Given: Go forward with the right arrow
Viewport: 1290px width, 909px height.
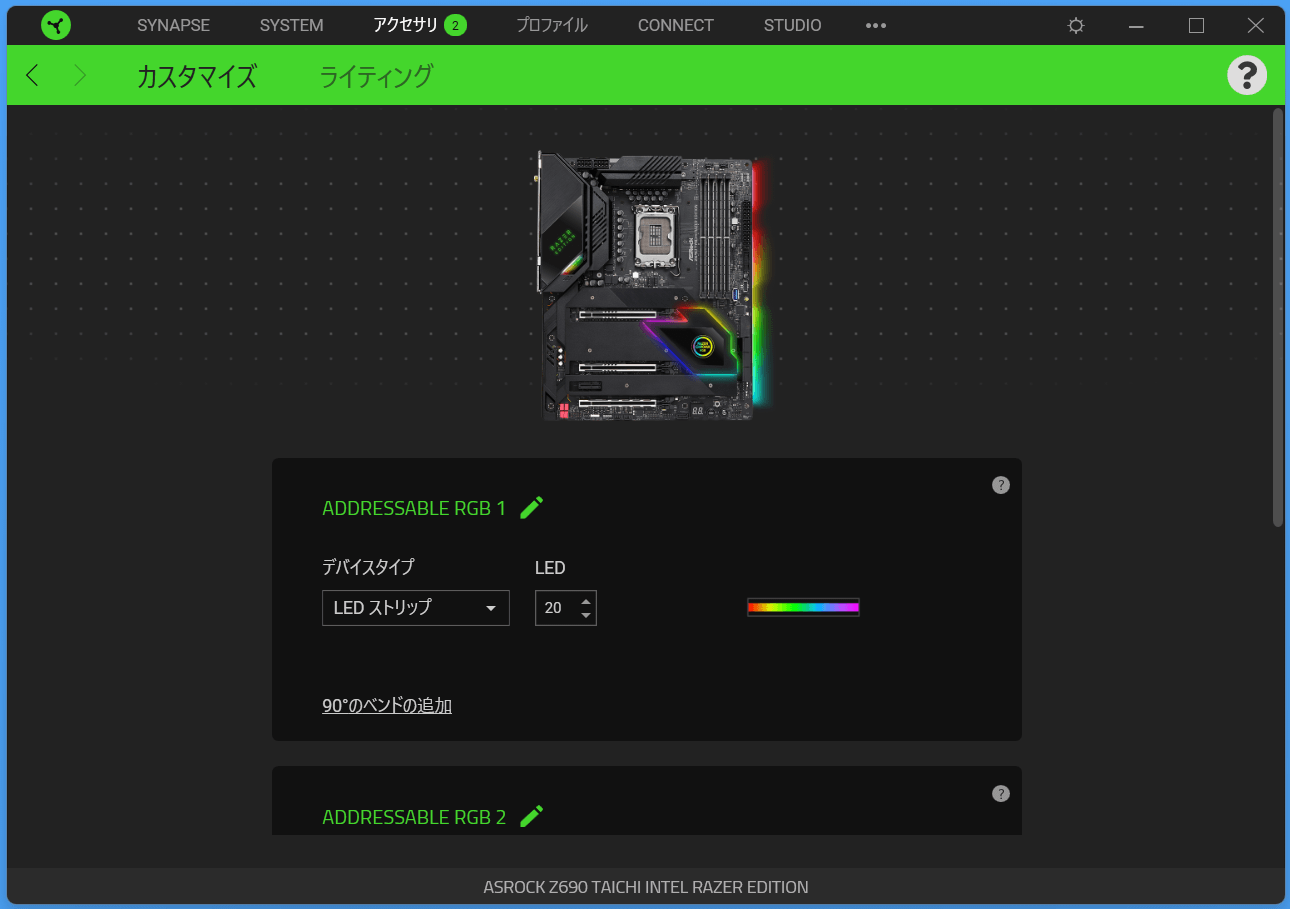Looking at the screenshot, I should coord(80,75).
